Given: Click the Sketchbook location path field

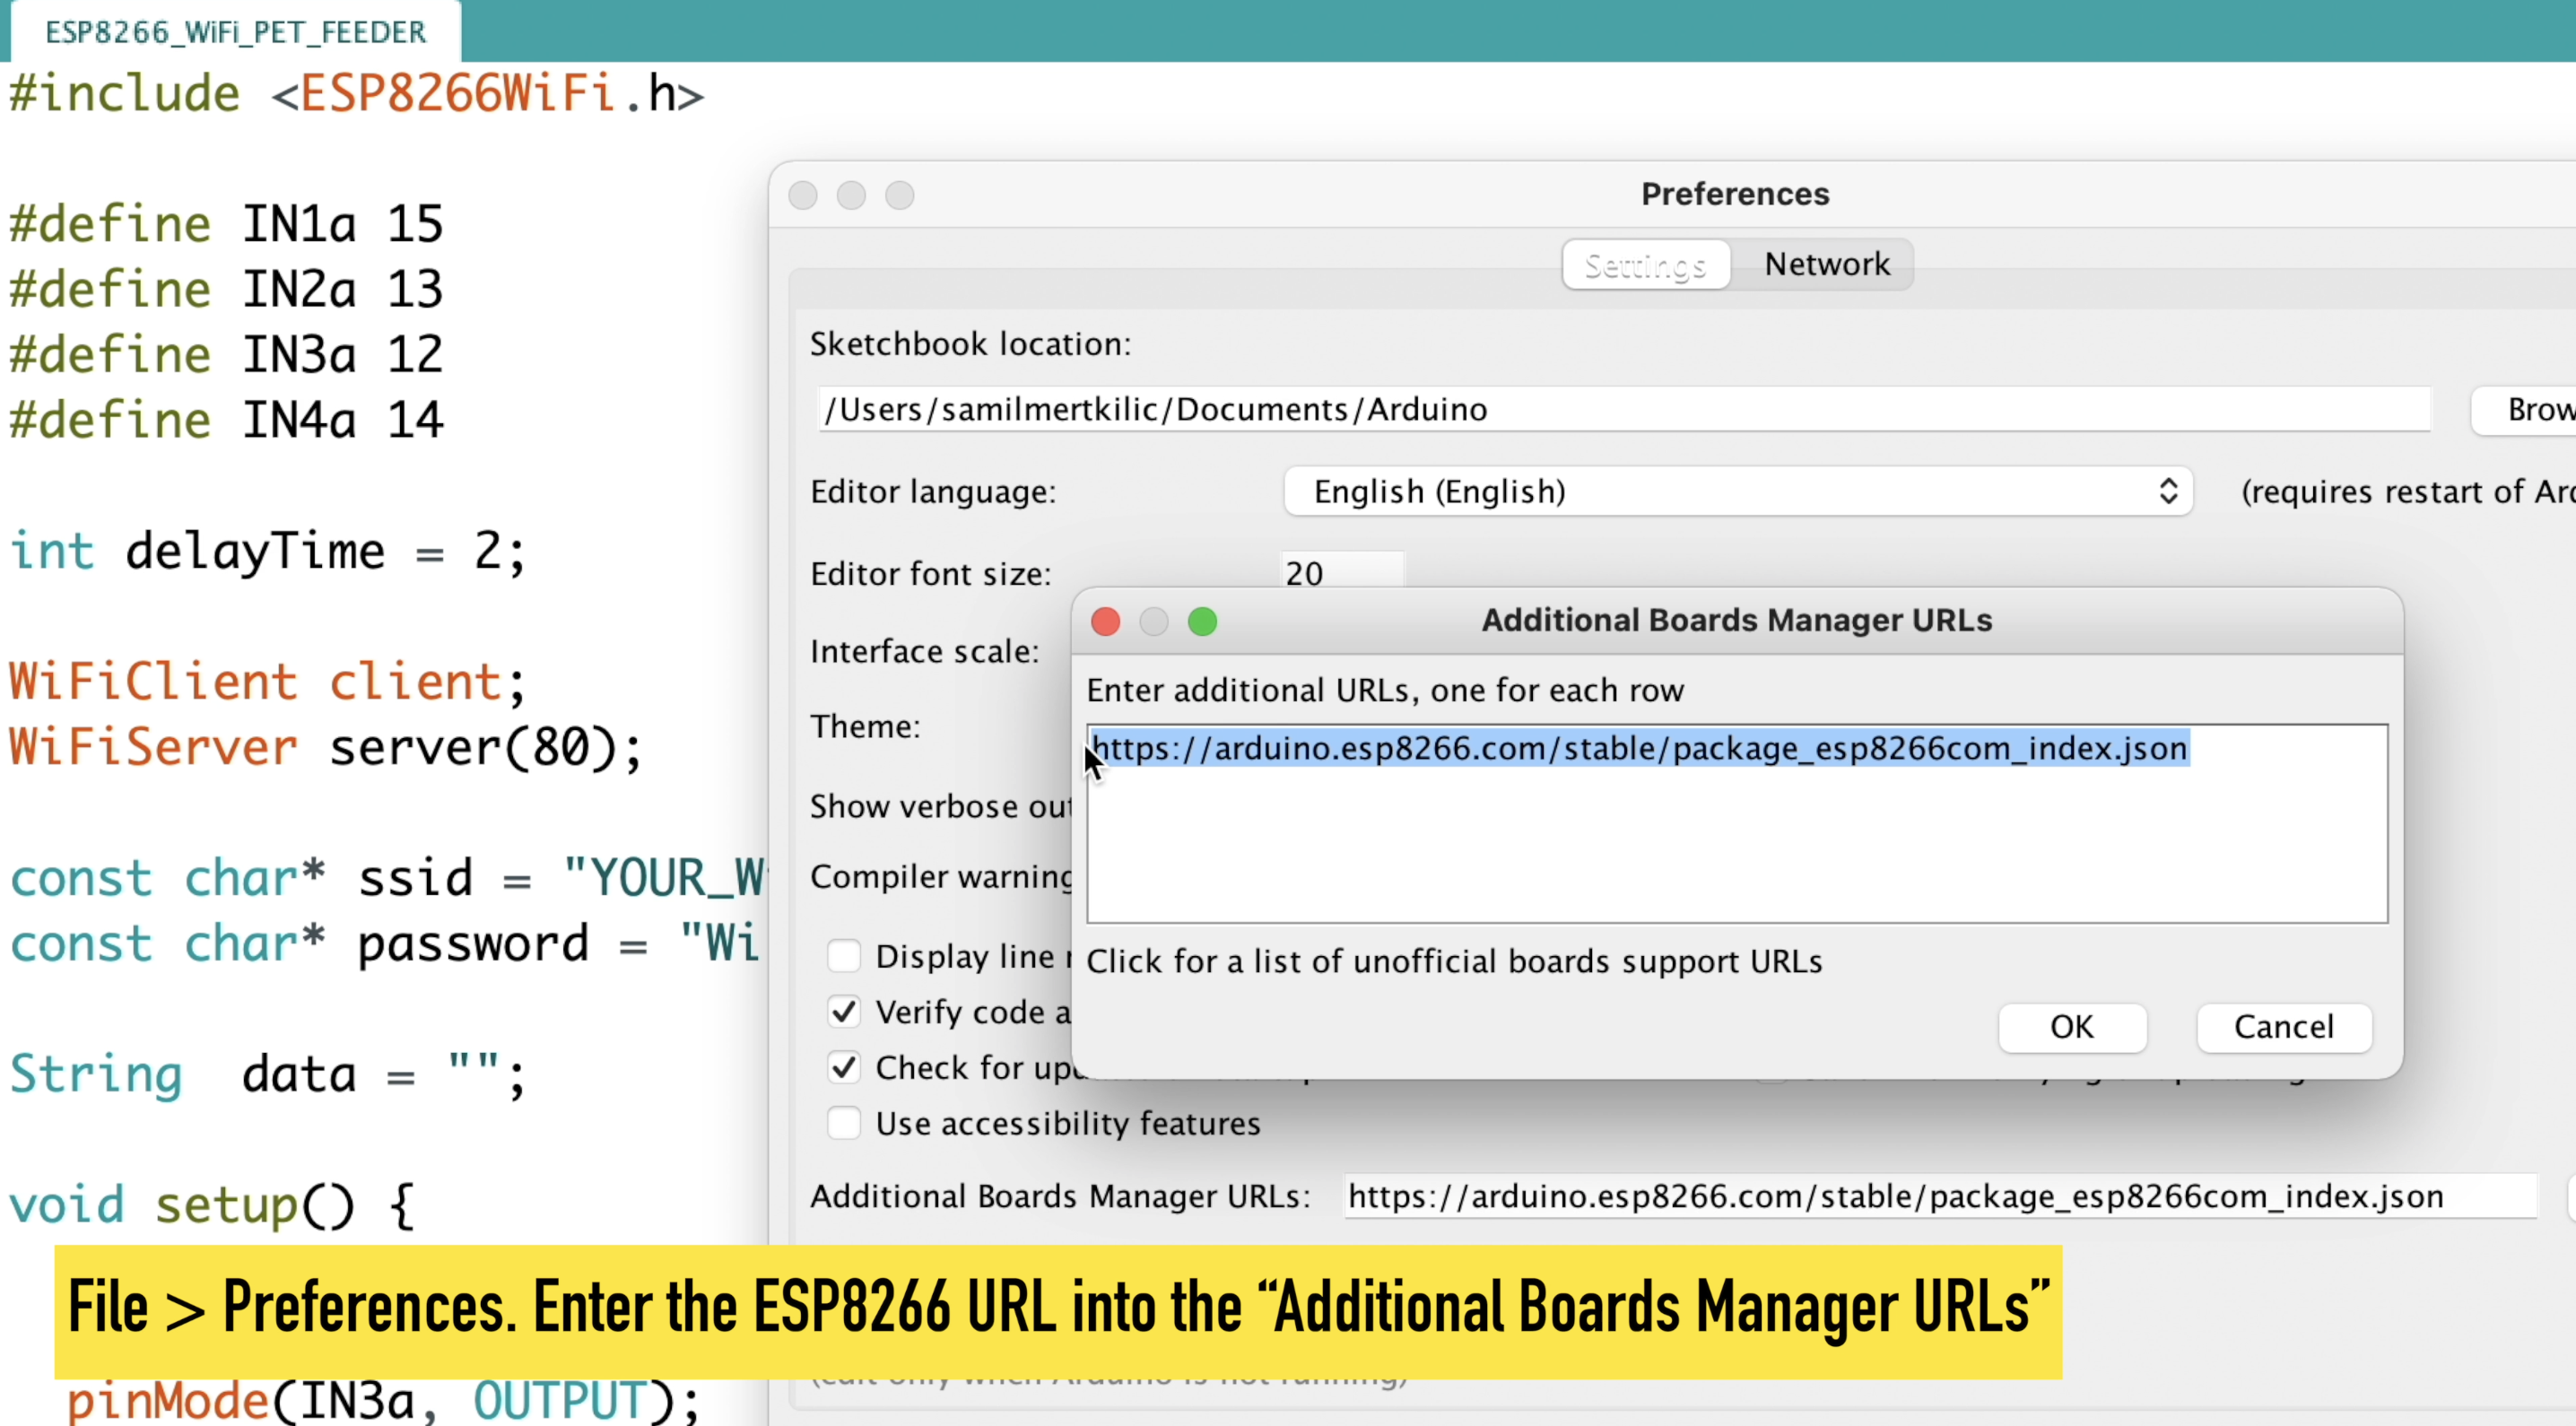Looking at the screenshot, I should (1625, 409).
